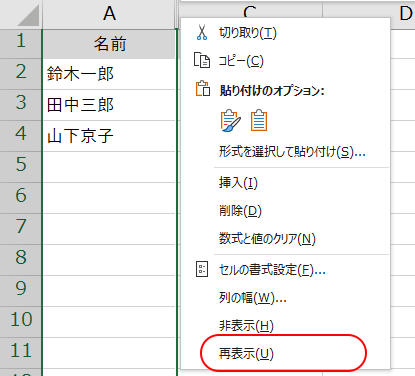415x376 pixels.
Task: Click empty cell A8
Action: [x=109, y=260]
